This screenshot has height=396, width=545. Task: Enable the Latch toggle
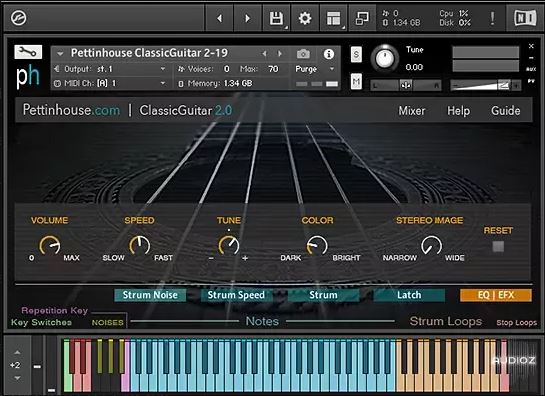click(x=409, y=295)
